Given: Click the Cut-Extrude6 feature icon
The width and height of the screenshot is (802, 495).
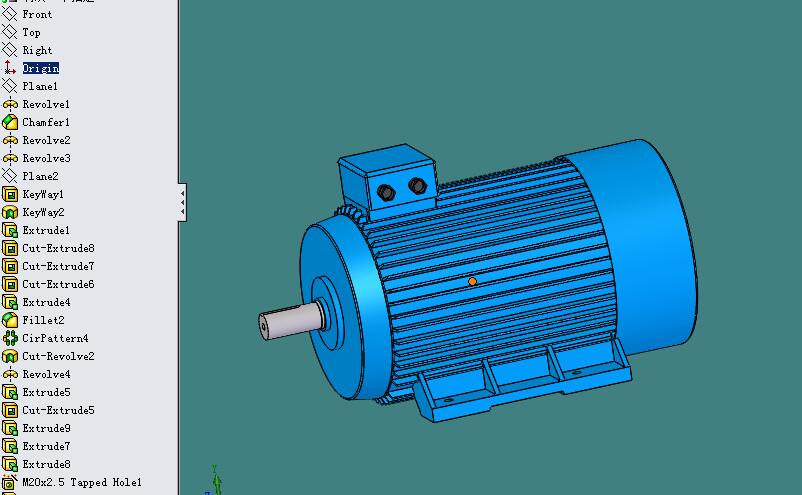Looking at the screenshot, I should coord(10,284).
